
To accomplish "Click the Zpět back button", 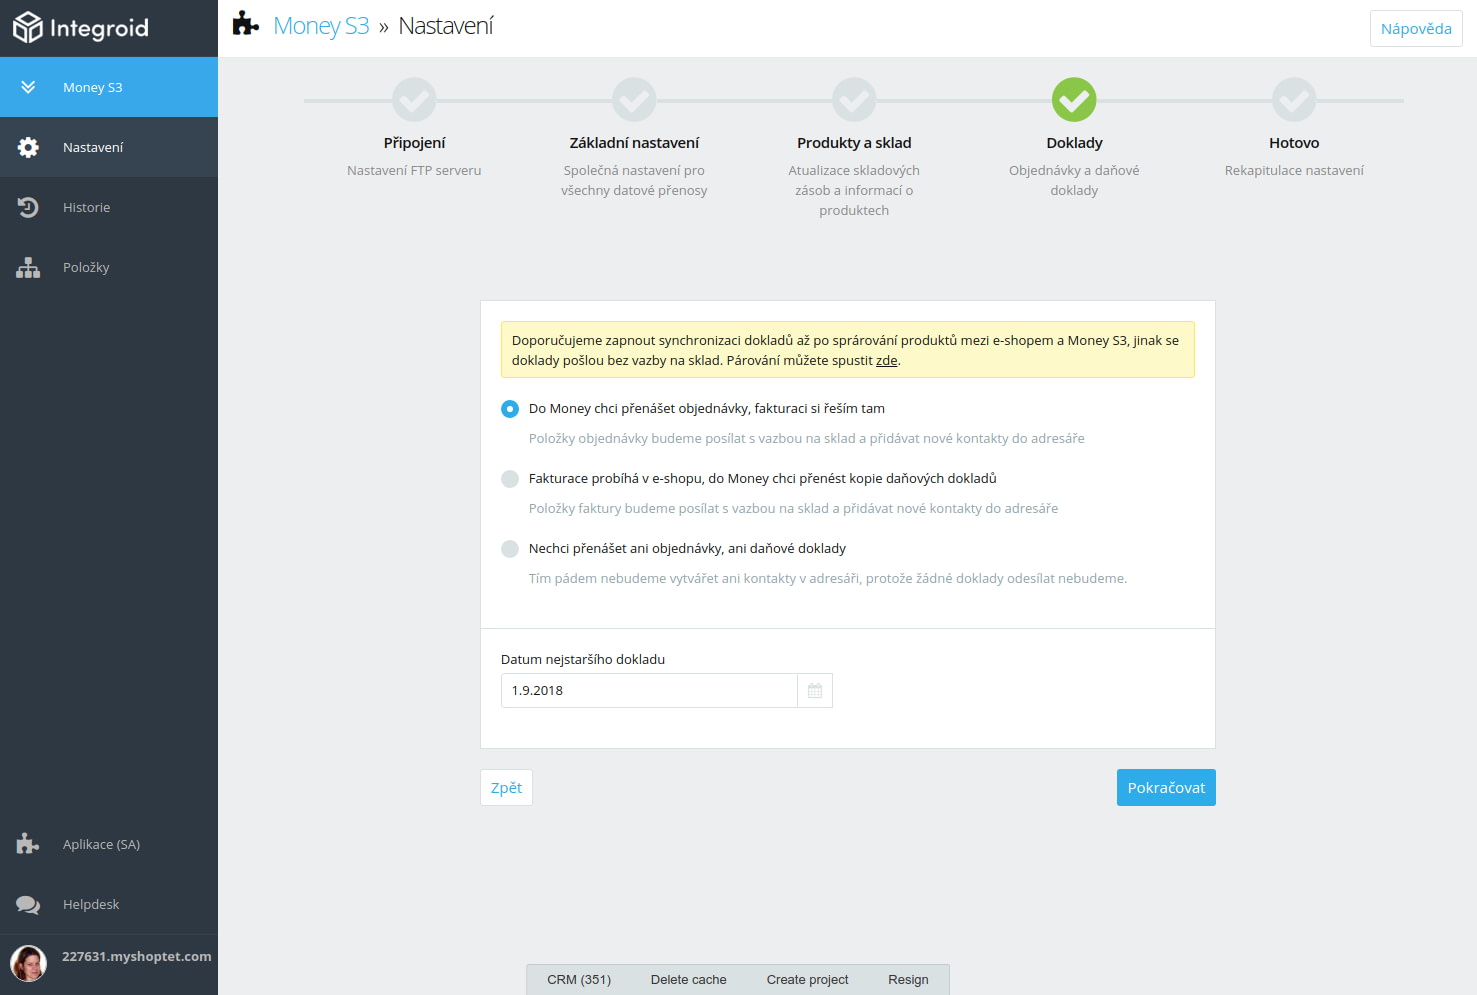I will (x=506, y=788).
